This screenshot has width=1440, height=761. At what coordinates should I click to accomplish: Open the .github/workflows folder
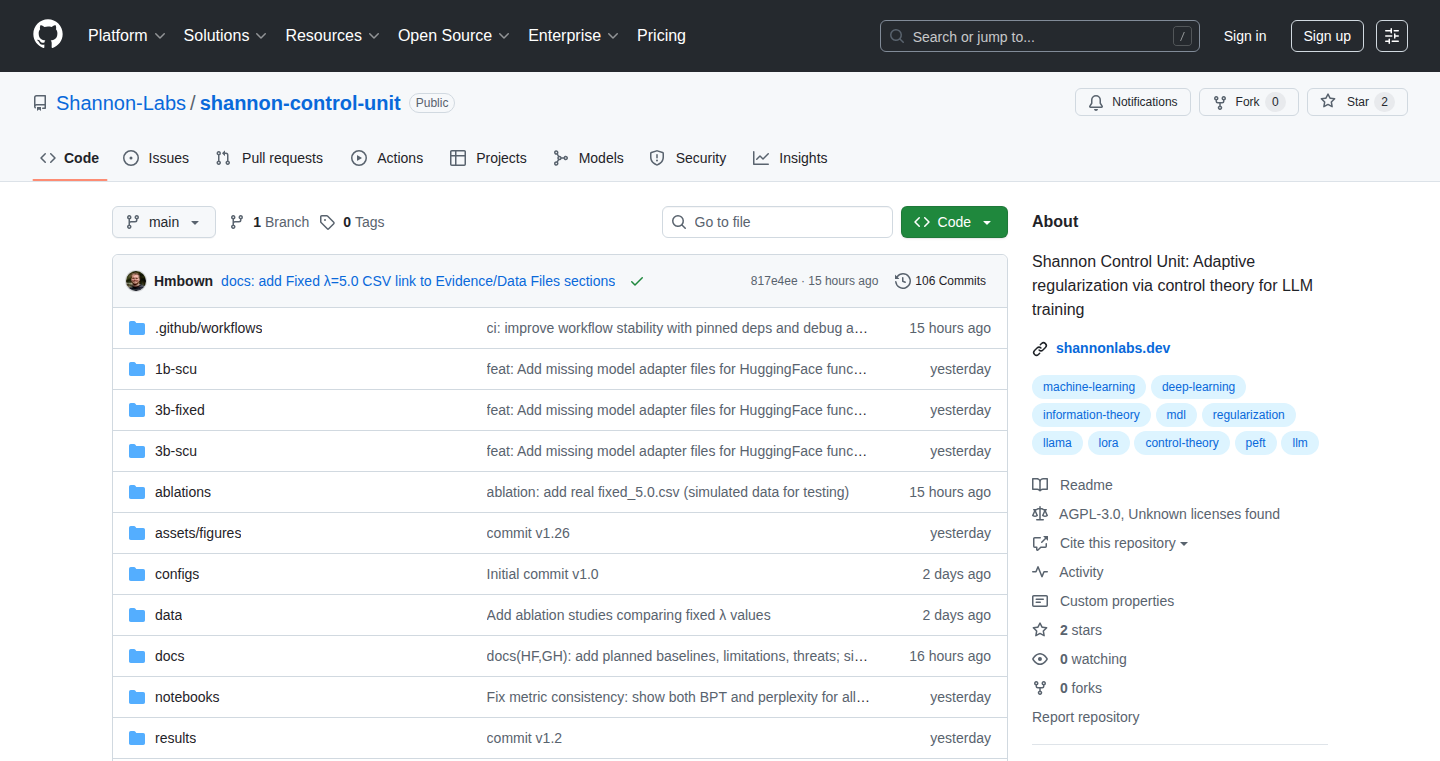point(208,328)
